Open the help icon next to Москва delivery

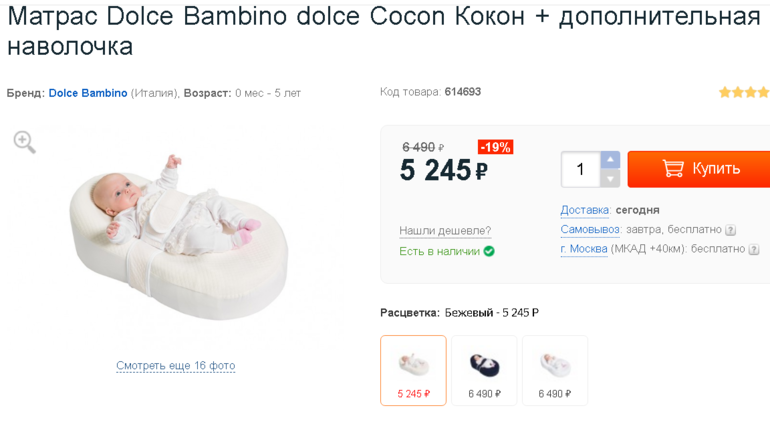pyautogui.click(x=754, y=250)
